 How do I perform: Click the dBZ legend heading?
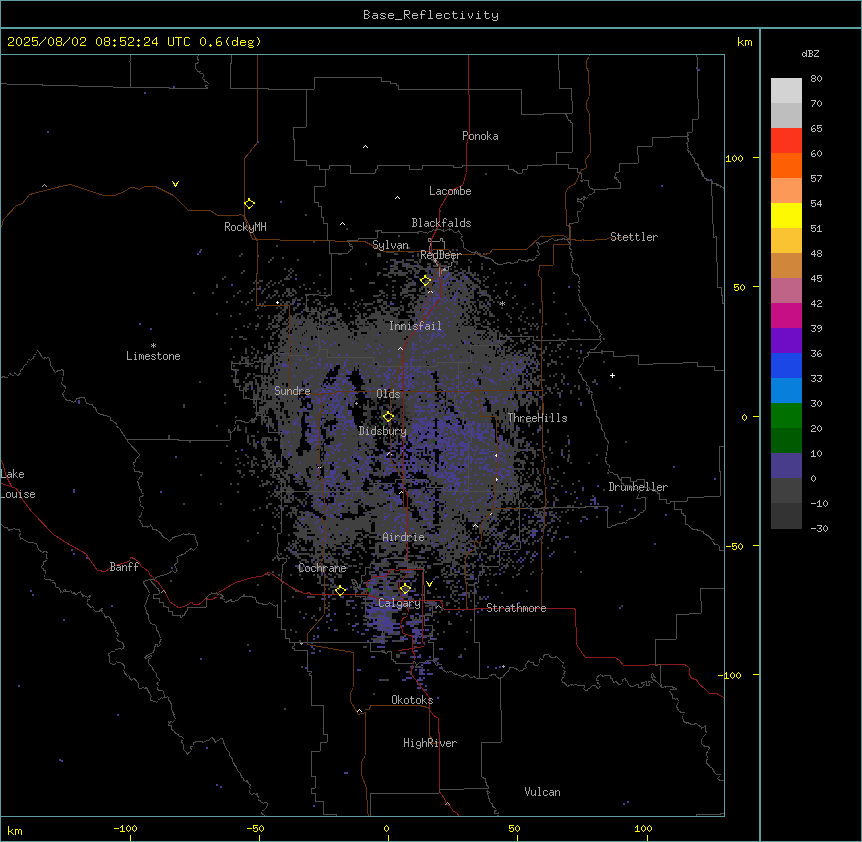[x=810, y=53]
